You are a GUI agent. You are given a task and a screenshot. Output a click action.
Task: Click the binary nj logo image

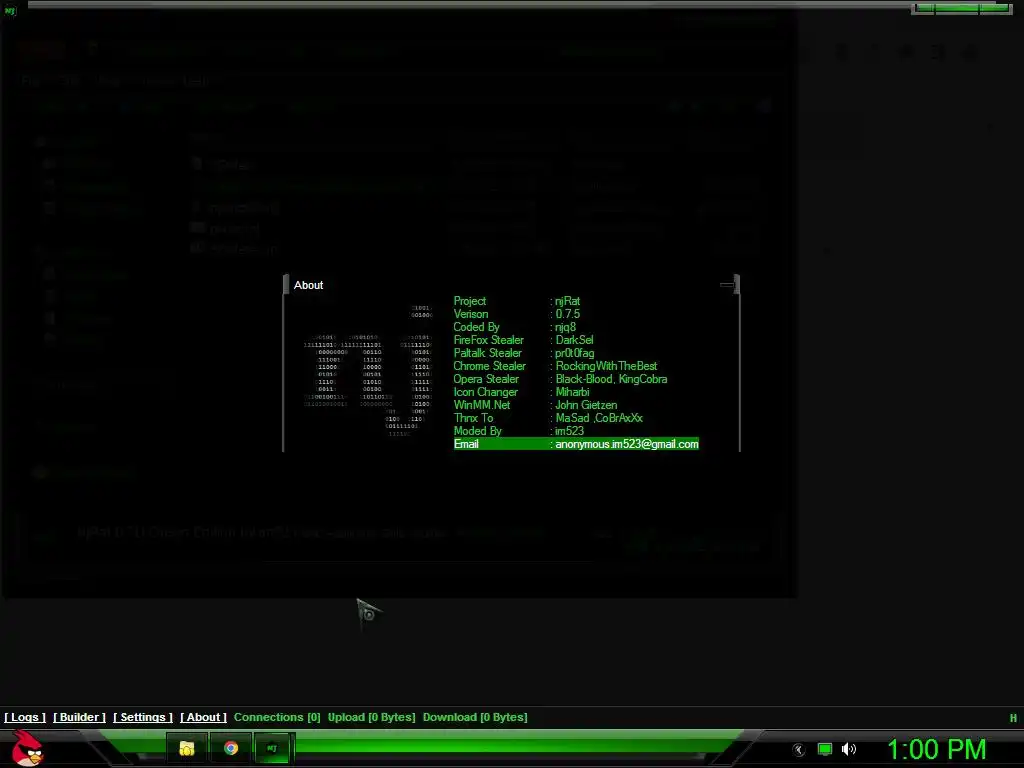point(367,370)
